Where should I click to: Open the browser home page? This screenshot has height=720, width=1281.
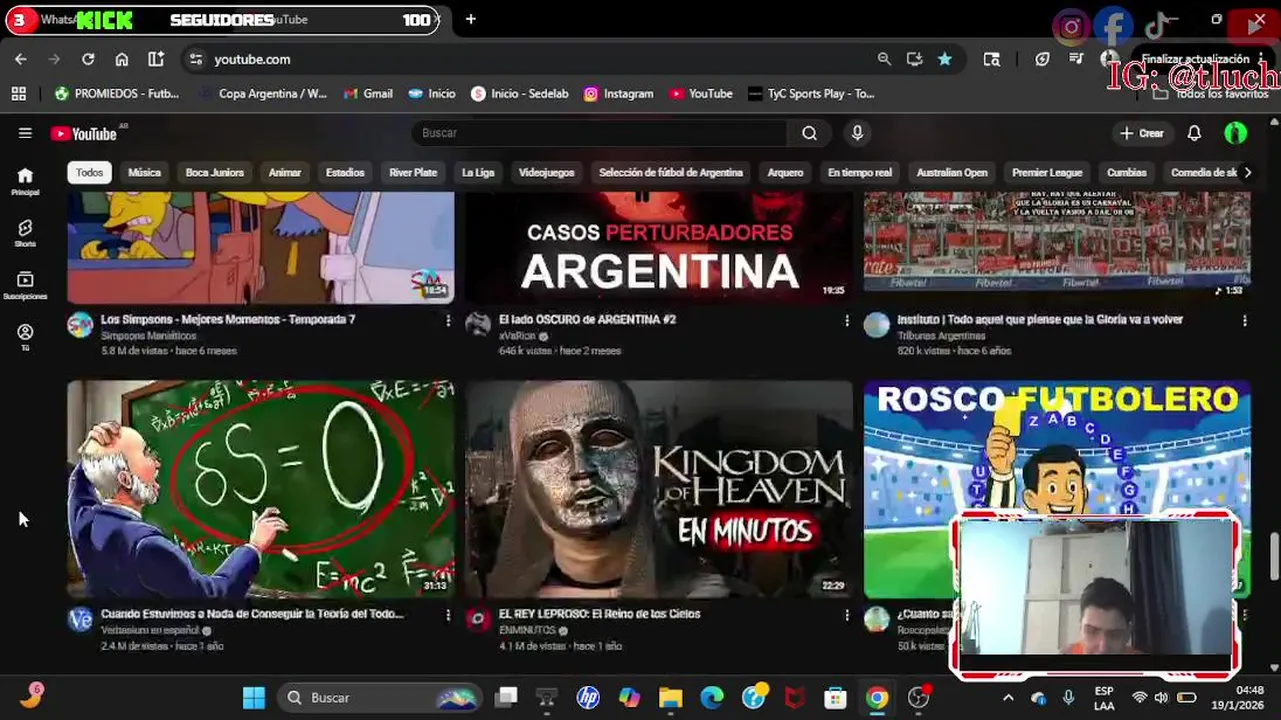[122, 59]
